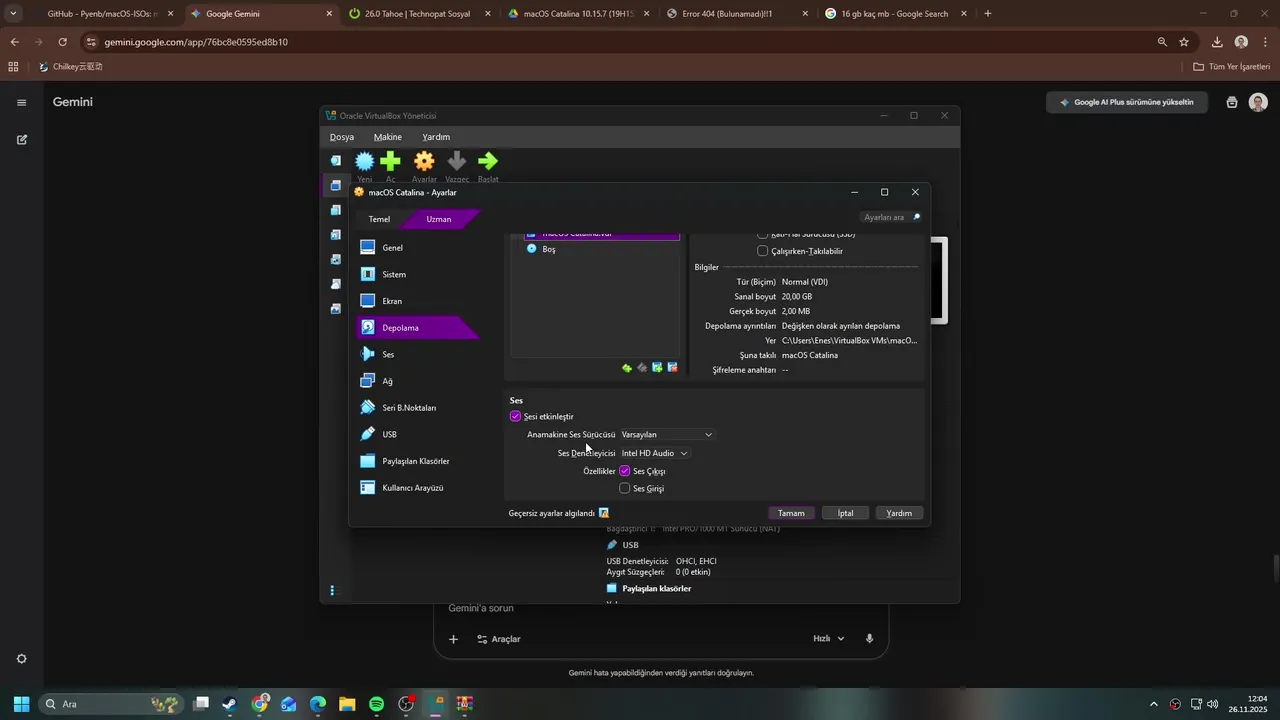The image size is (1280, 720).
Task: Click the Yeni (new machine) toolbar icon
Action: (x=365, y=161)
